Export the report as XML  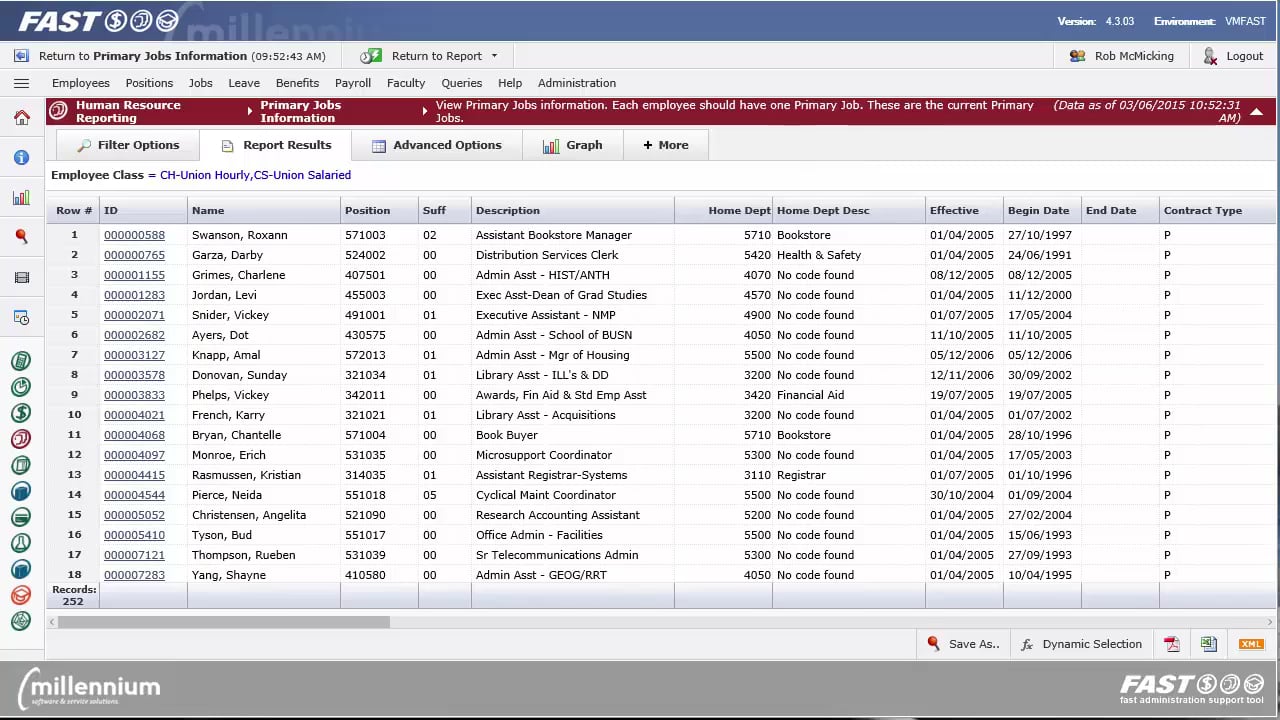pyautogui.click(x=1251, y=644)
